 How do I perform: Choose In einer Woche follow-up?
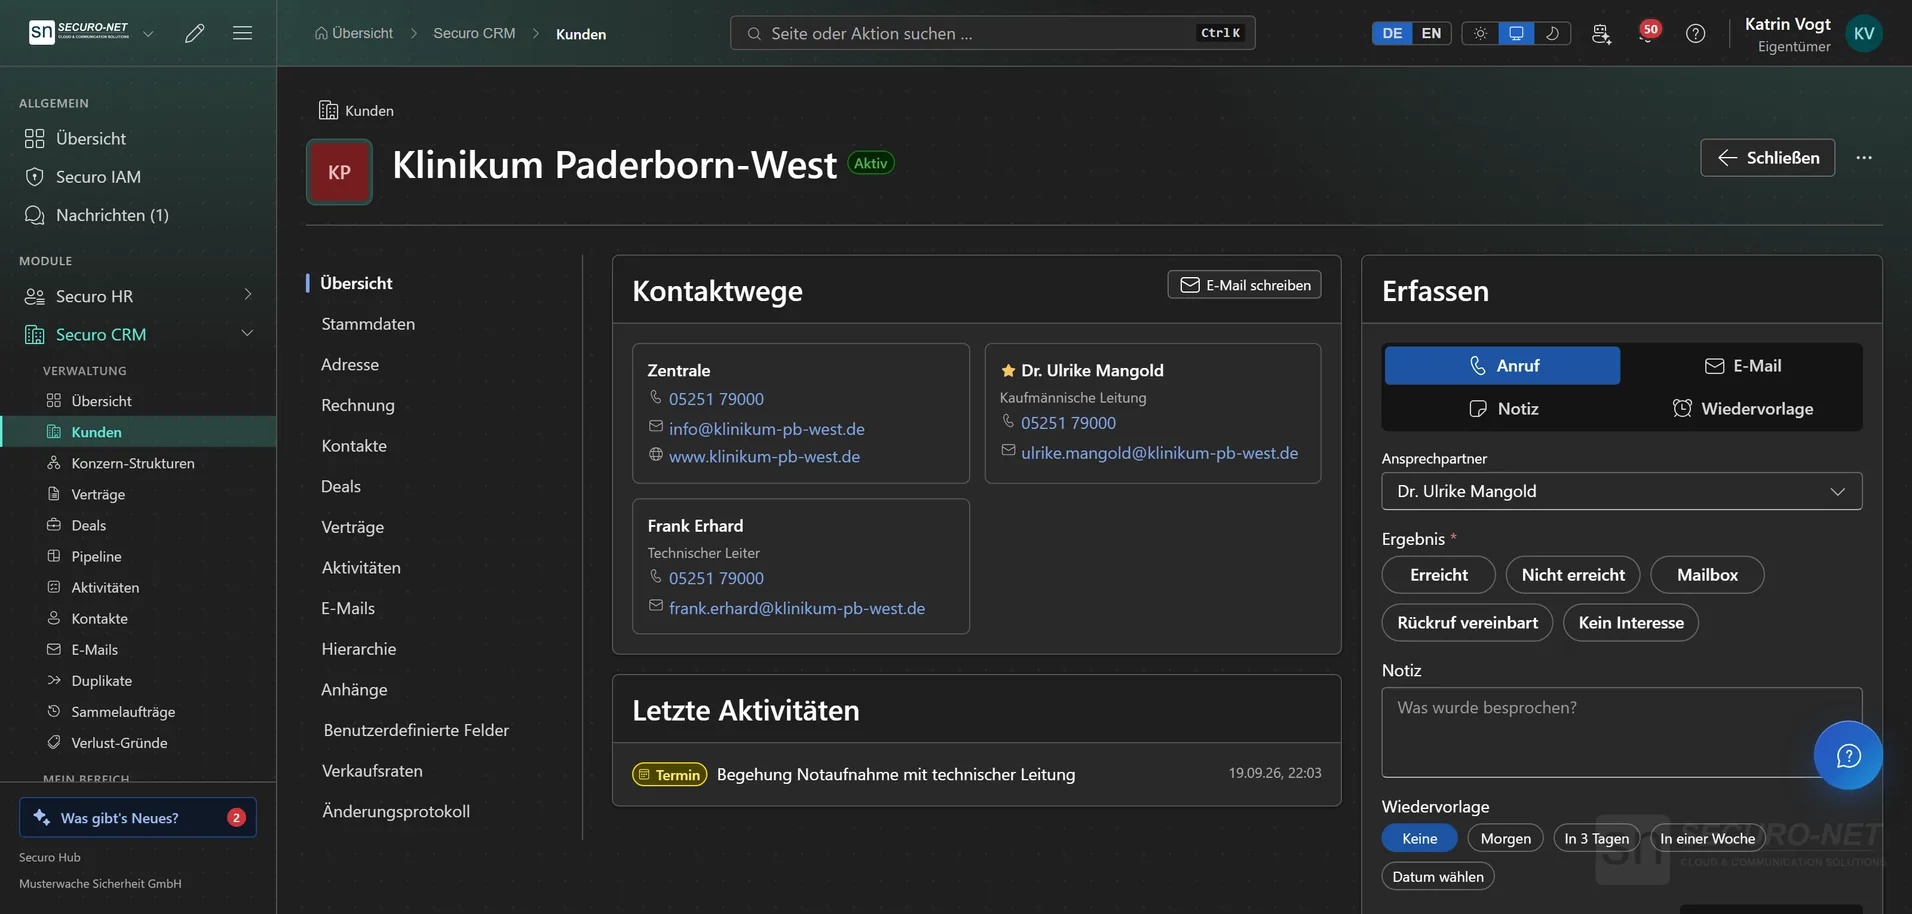tap(1707, 839)
